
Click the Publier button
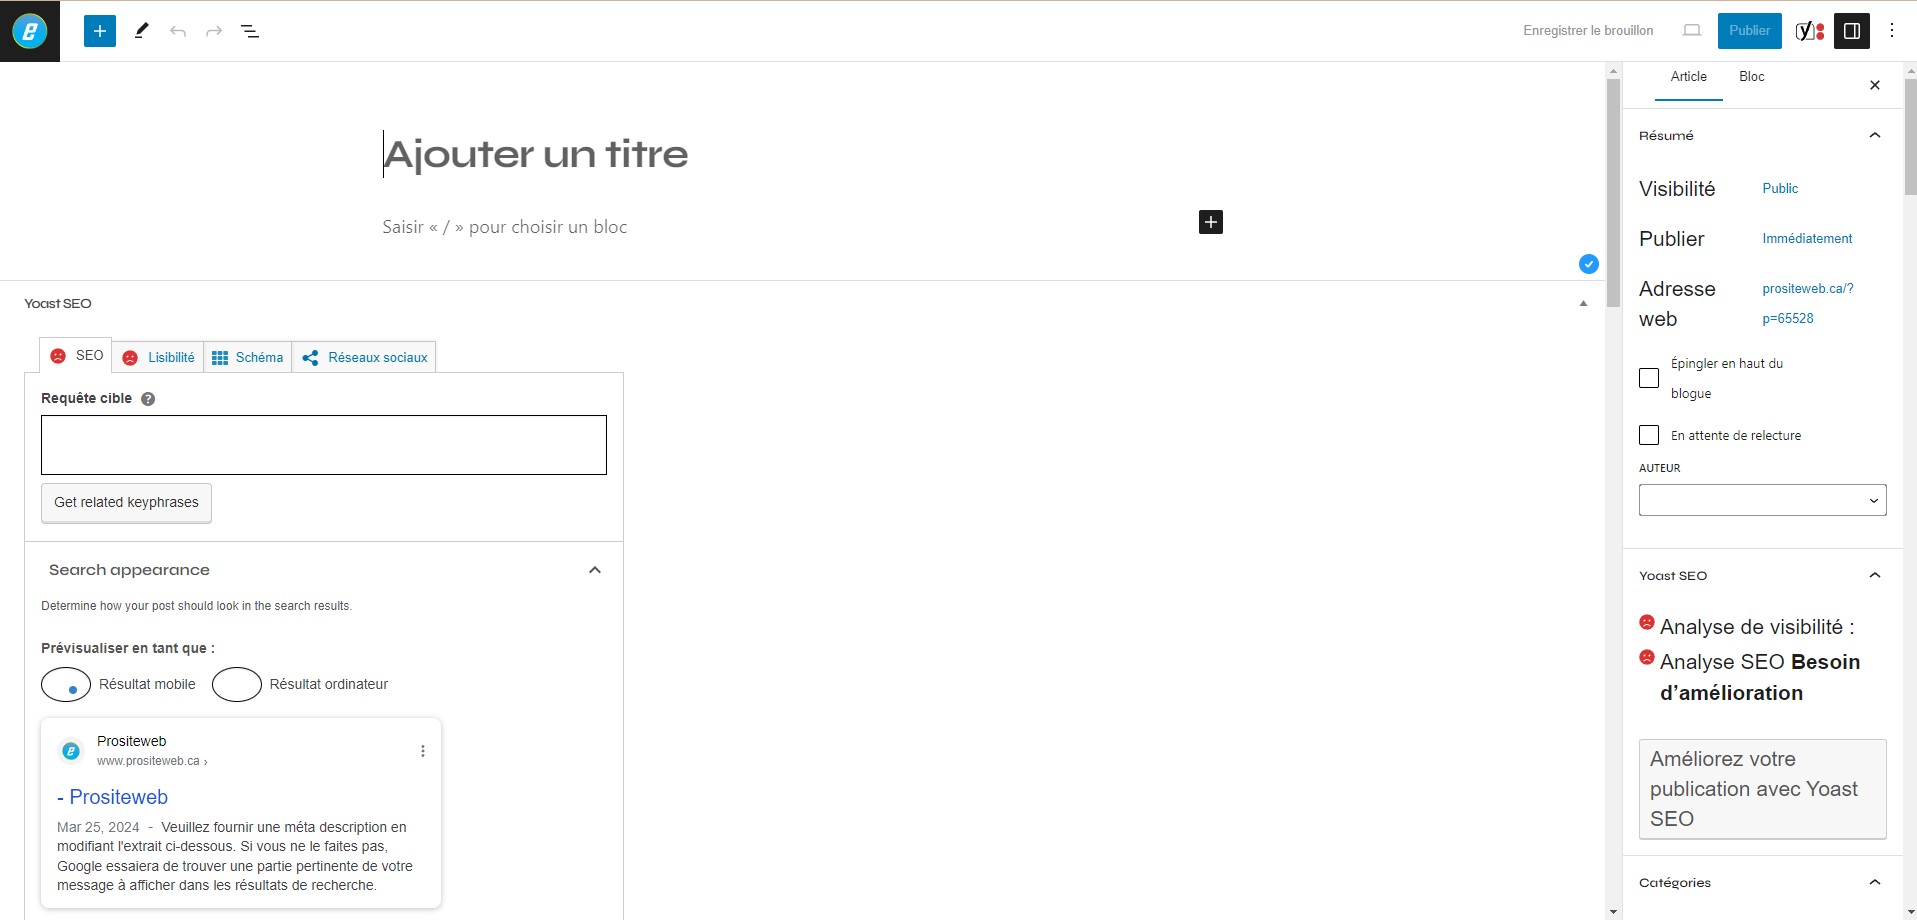1750,31
